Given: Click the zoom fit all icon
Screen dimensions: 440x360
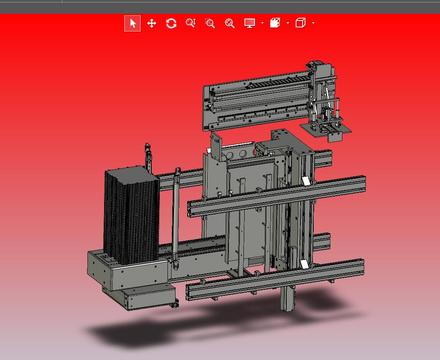Looking at the screenshot, I should [229, 23].
